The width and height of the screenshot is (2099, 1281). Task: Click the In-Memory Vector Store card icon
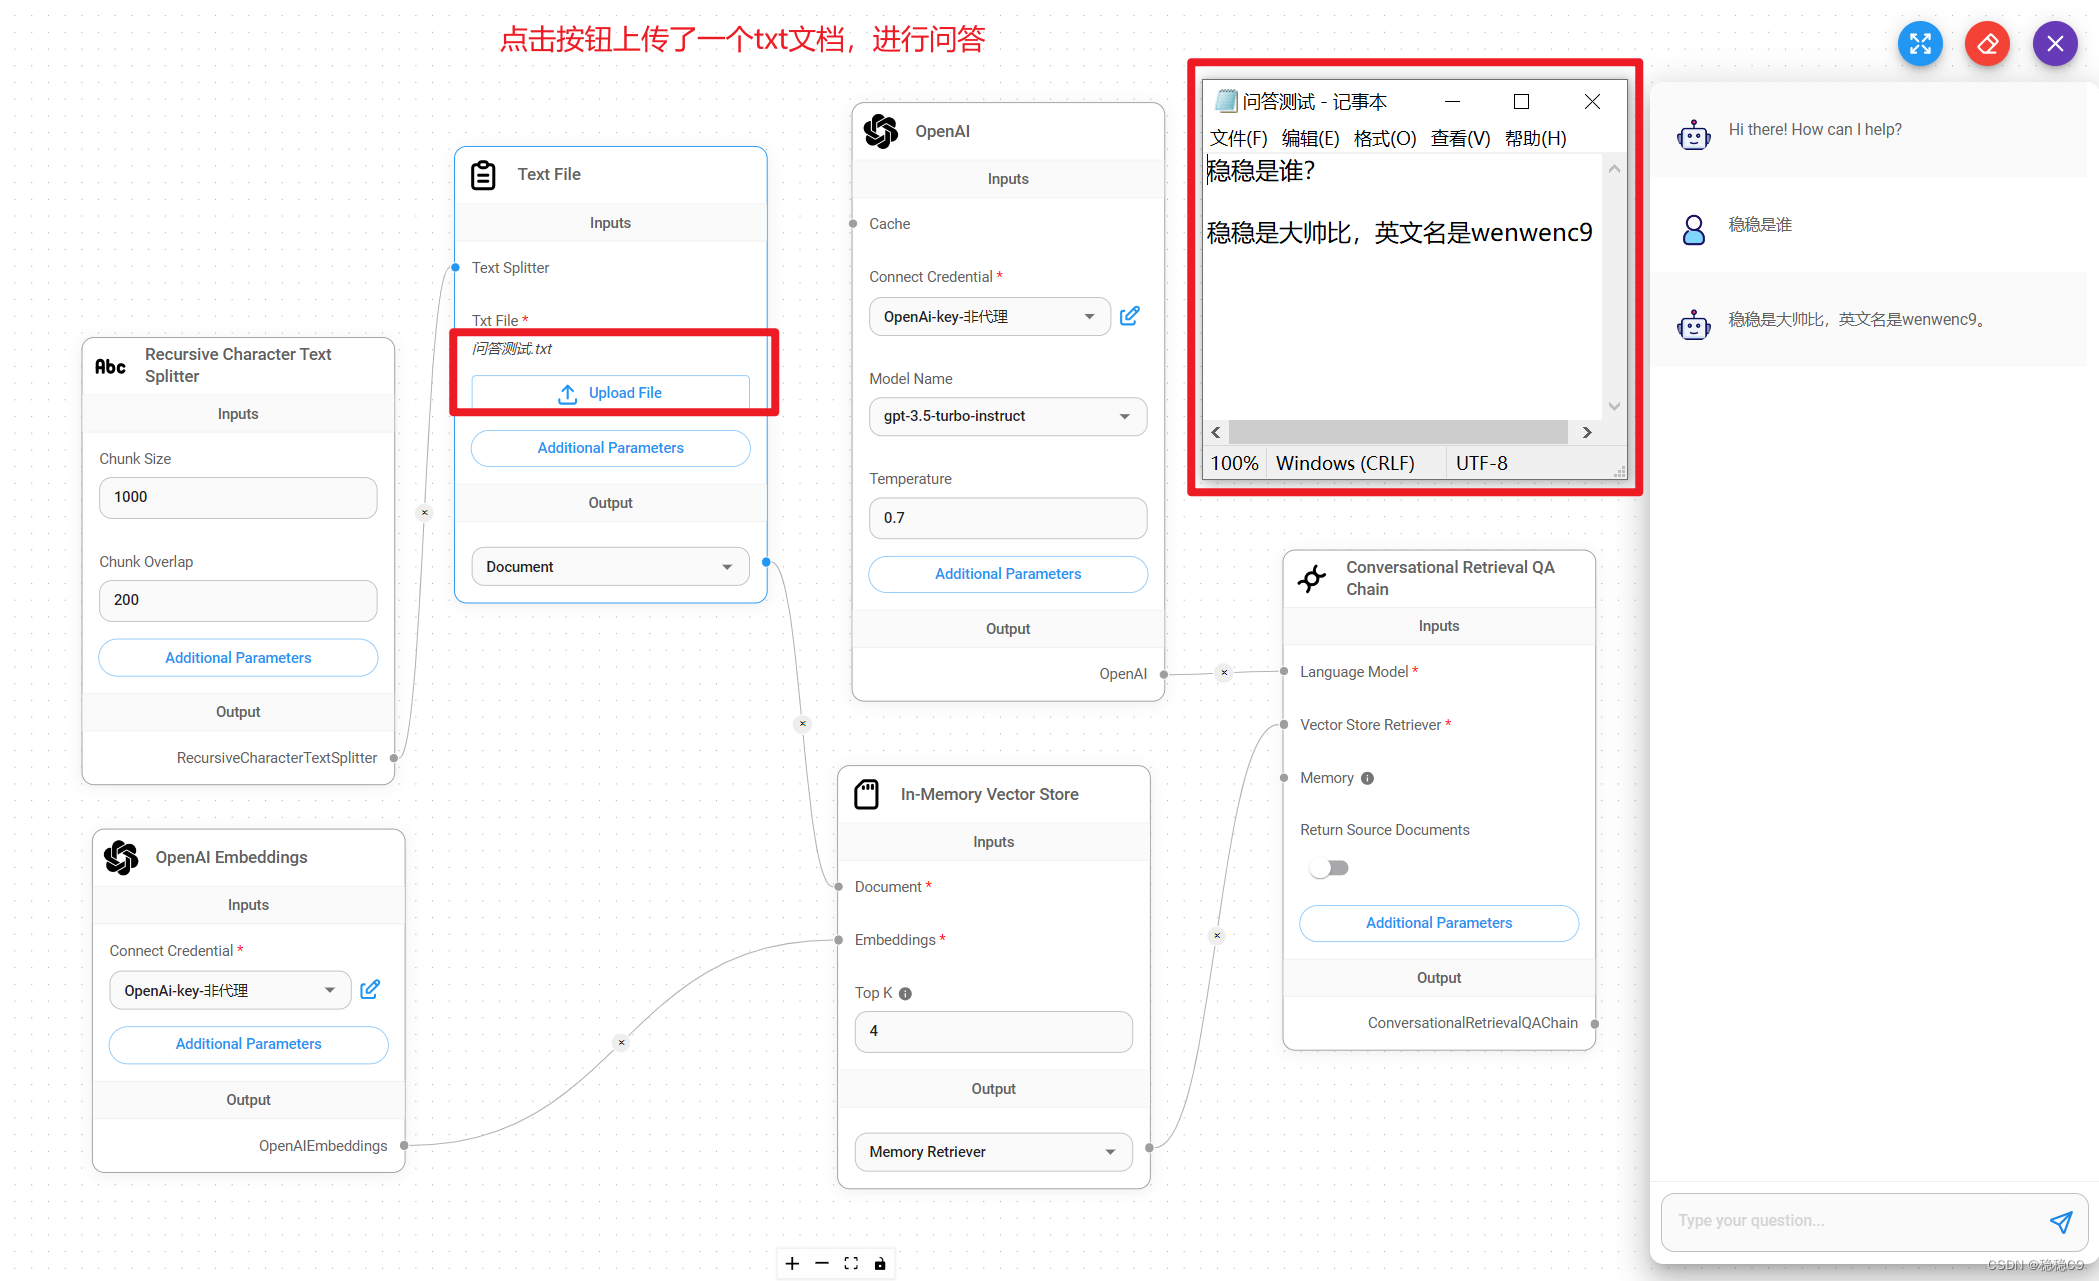tap(866, 793)
